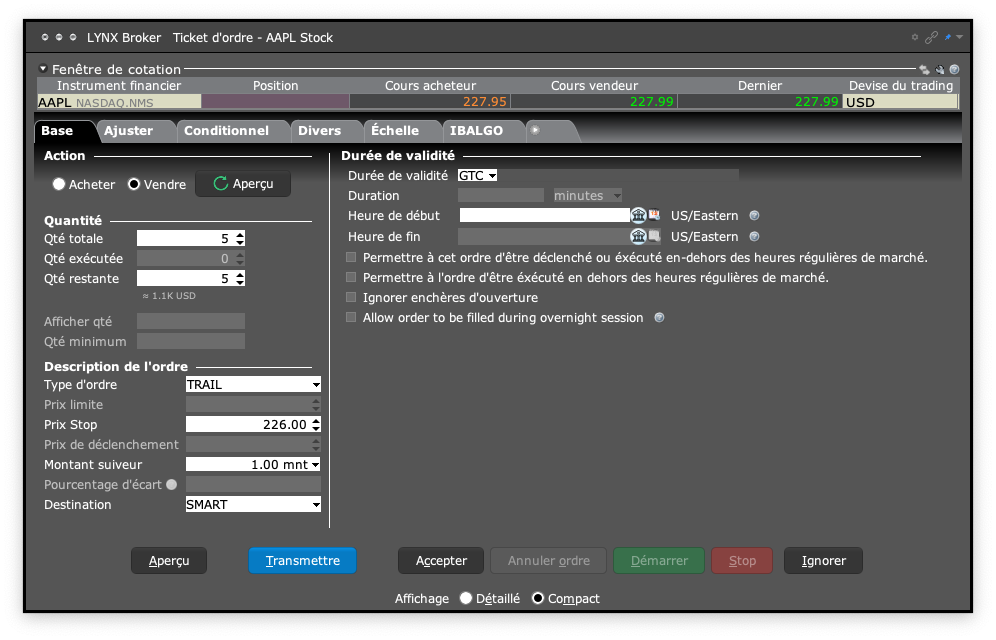Click the bank icon beside Heure de fin
996x640 pixels.
tap(638, 236)
